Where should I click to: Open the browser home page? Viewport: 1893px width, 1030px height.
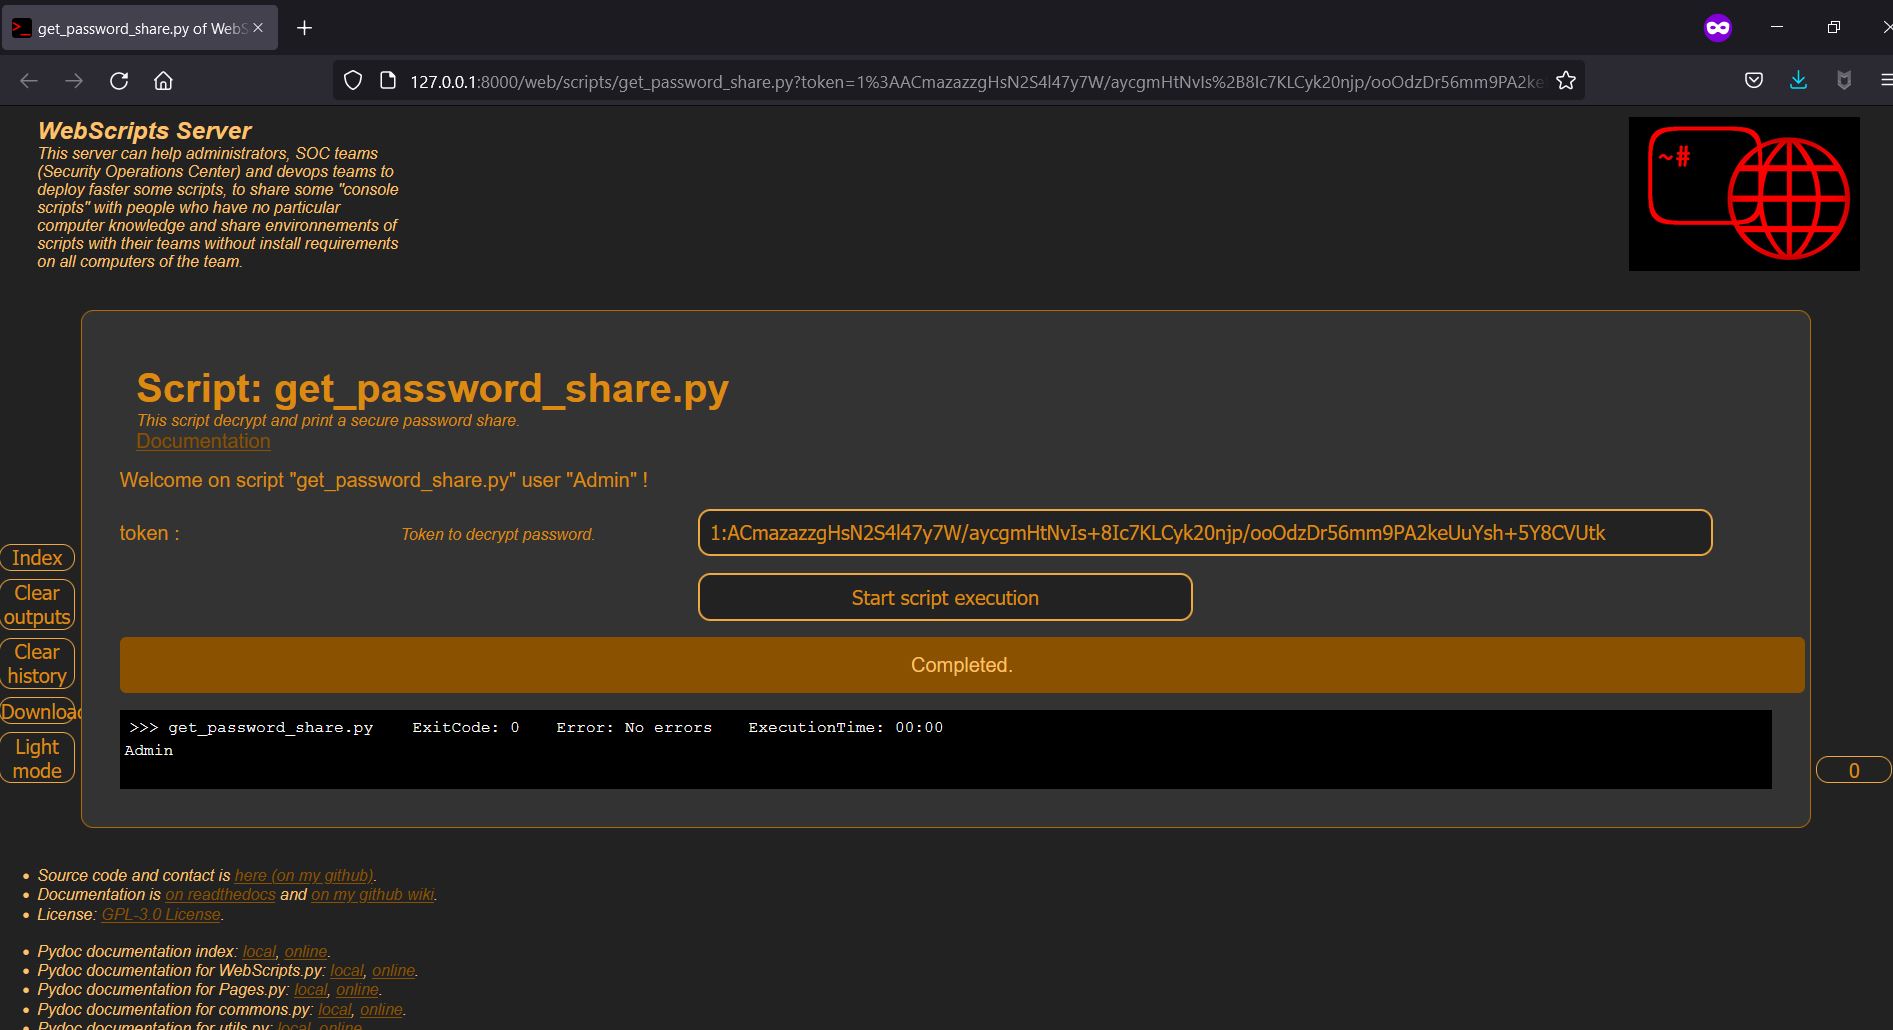pos(163,80)
